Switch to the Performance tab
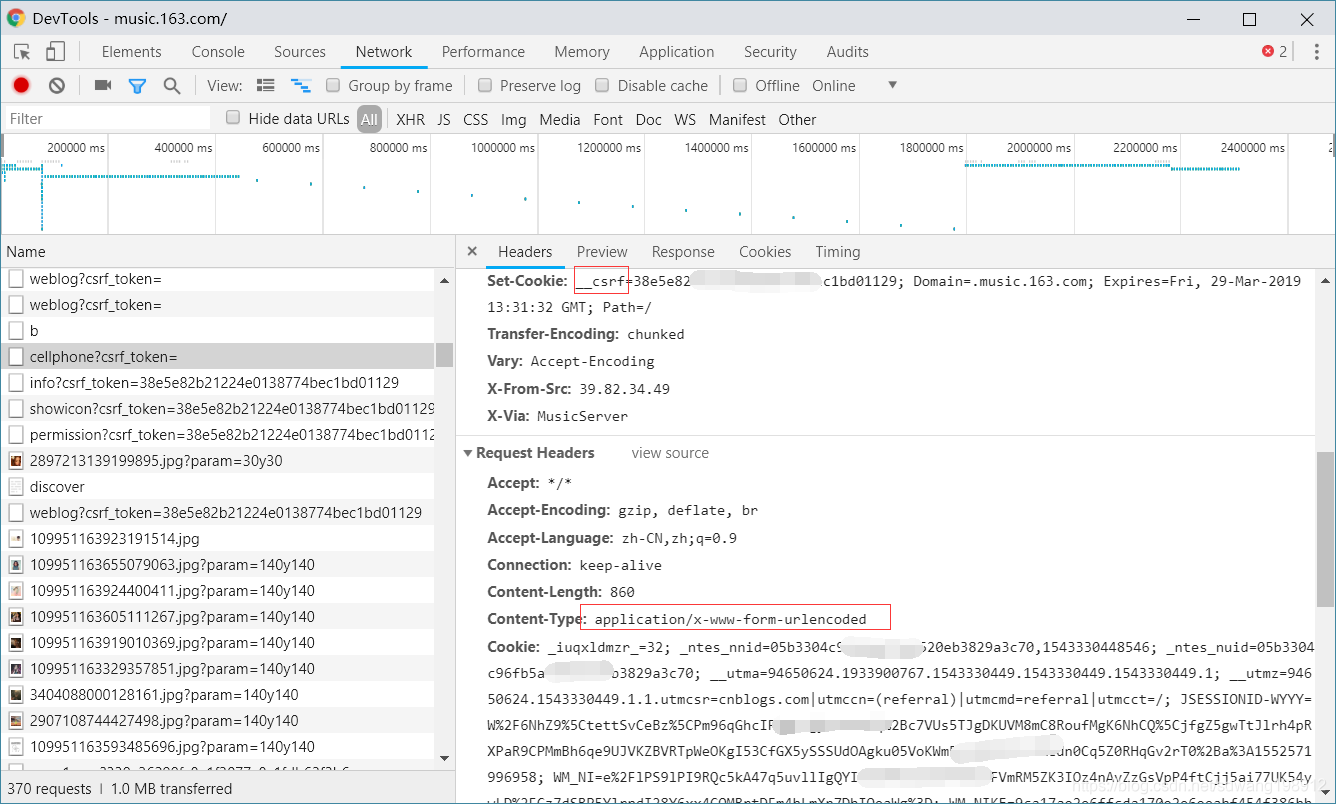The image size is (1336, 804). pos(483,52)
